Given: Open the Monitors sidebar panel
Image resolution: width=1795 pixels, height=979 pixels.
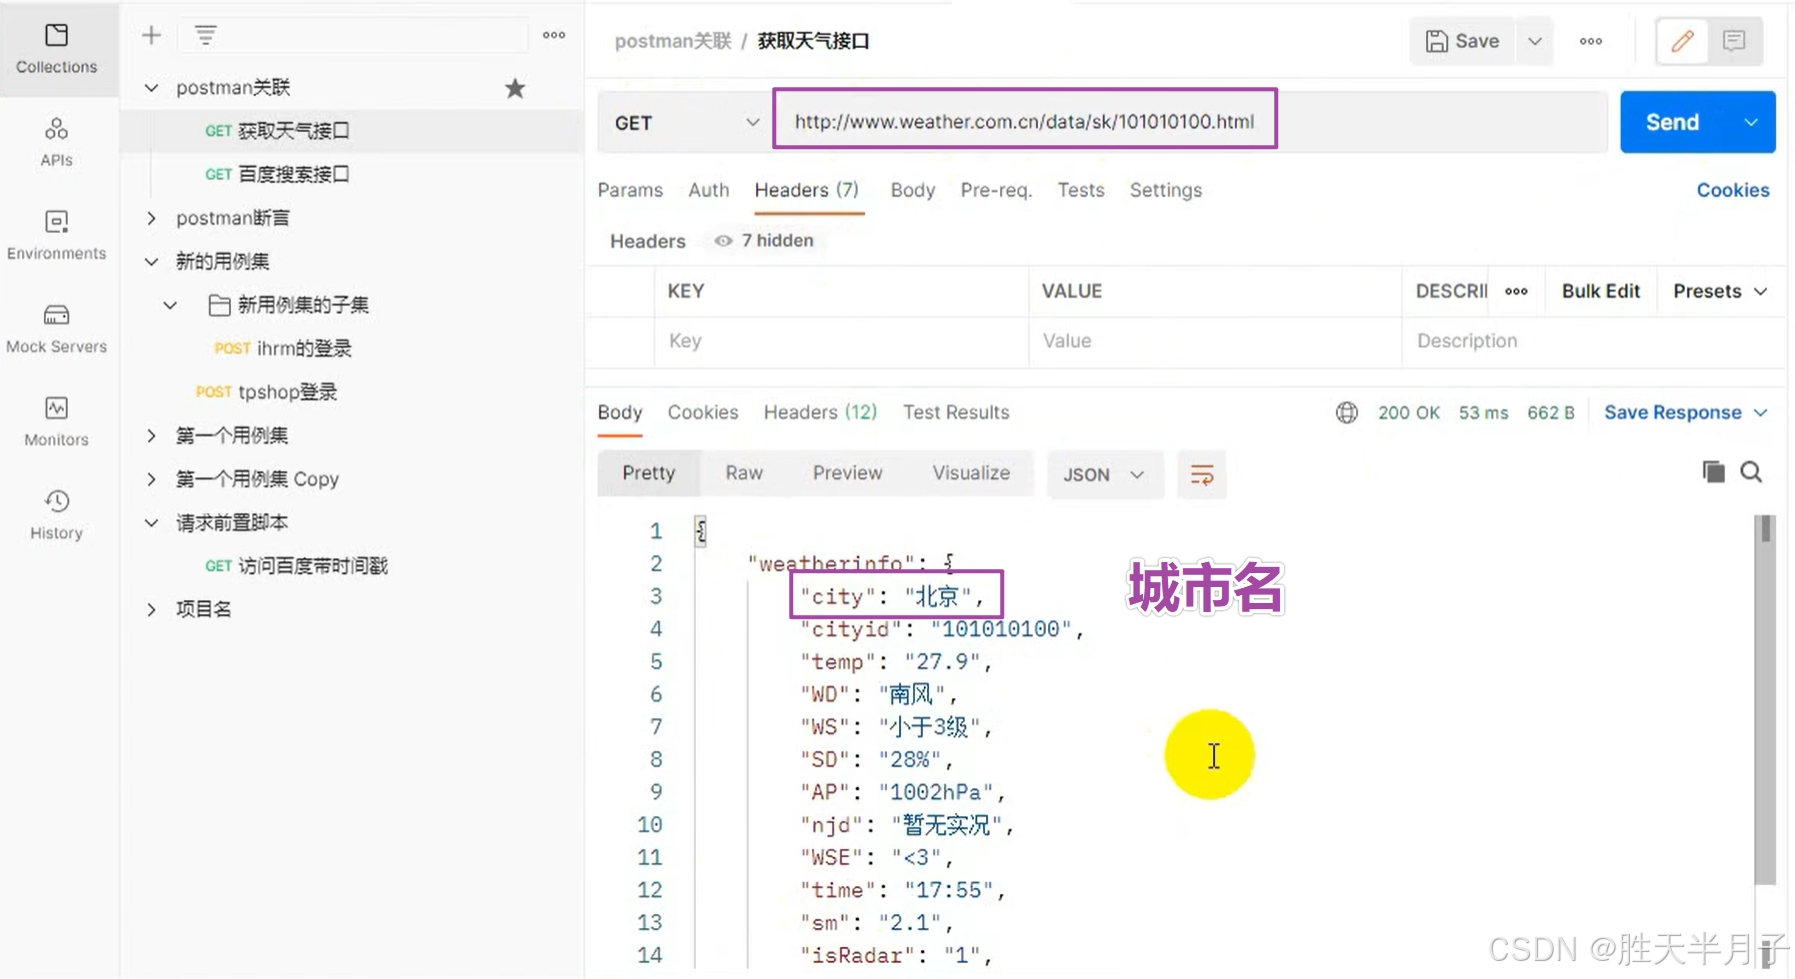Looking at the screenshot, I should point(57,421).
